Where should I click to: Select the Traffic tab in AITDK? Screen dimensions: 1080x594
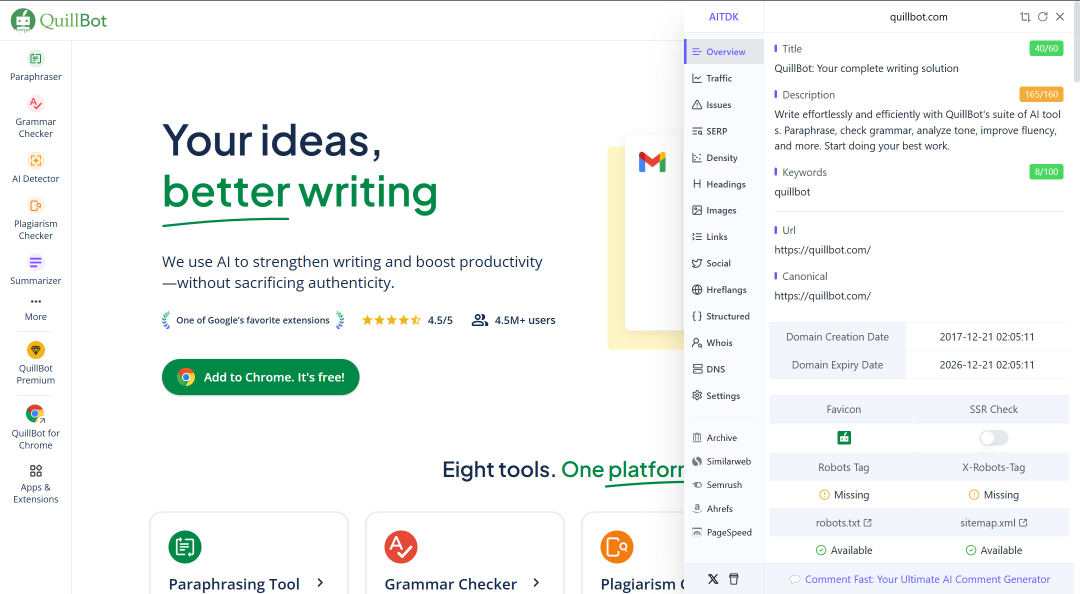724,78
